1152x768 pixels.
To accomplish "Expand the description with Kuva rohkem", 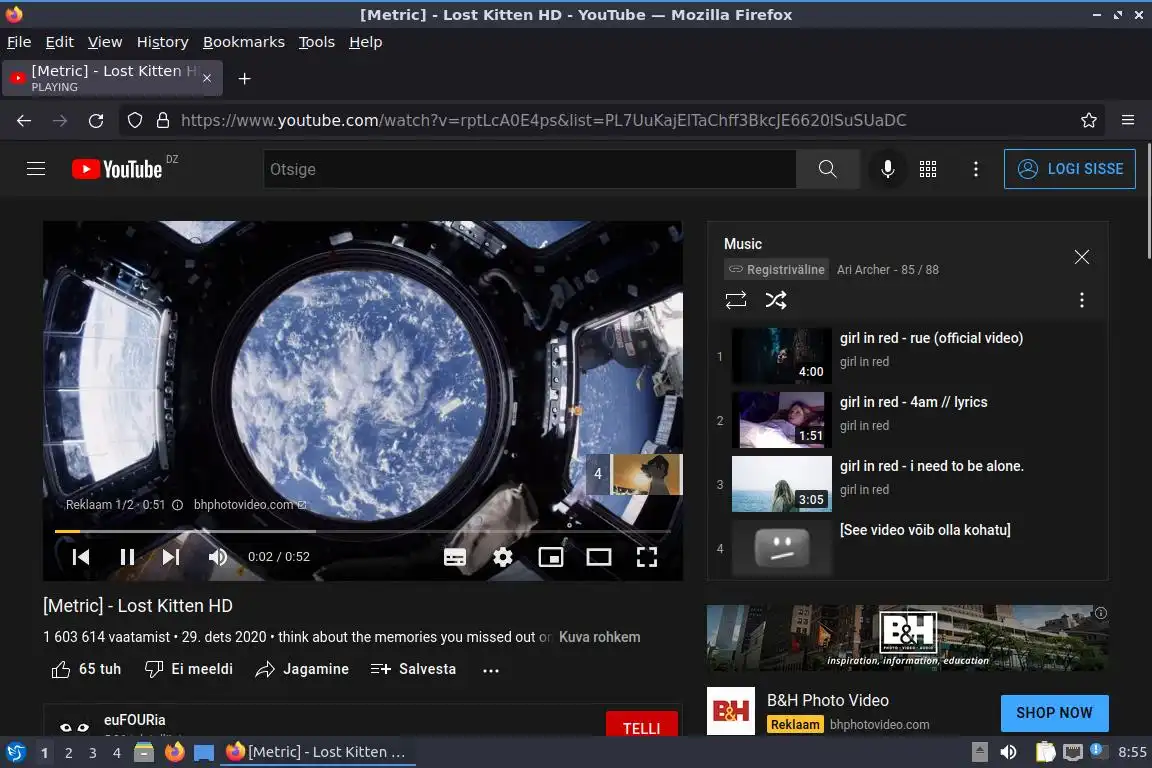I will pyautogui.click(x=600, y=637).
